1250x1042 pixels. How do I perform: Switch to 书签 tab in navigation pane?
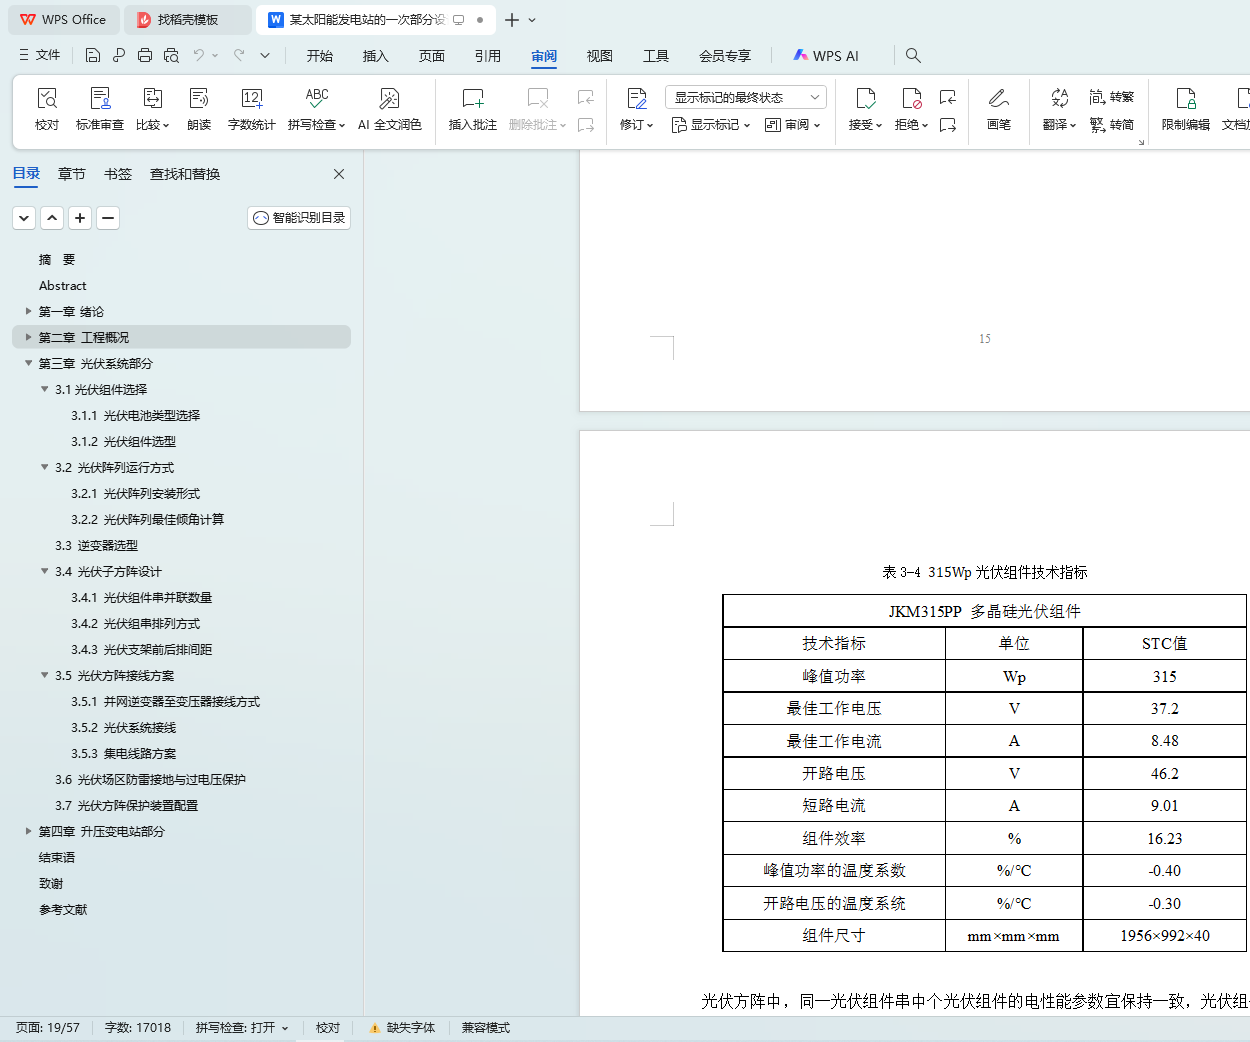click(118, 174)
